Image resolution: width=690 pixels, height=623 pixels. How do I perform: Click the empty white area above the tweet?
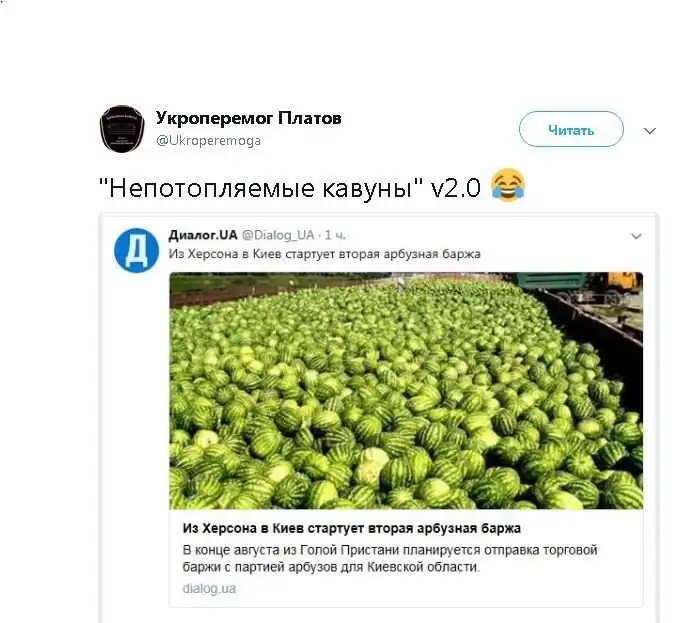[x=345, y=48]
